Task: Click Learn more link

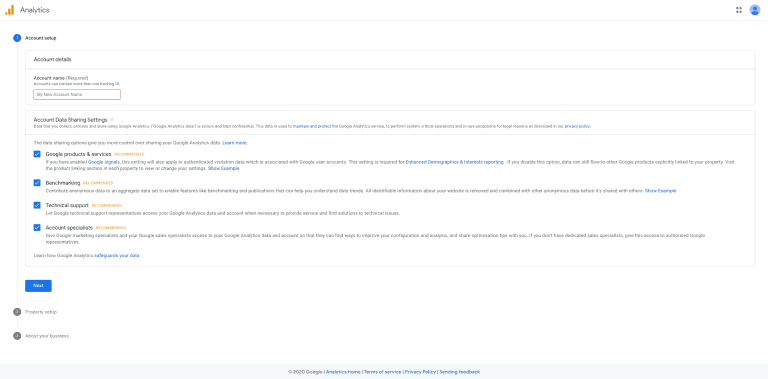Action: [235, 143]
